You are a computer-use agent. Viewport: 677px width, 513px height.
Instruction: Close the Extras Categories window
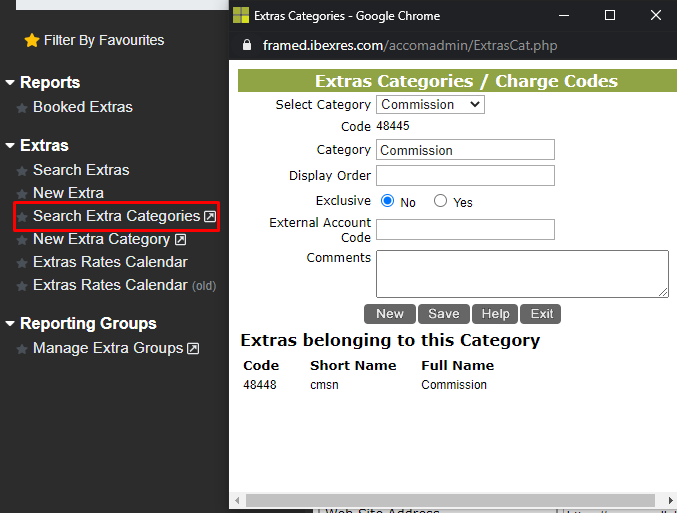click(656, 16)
